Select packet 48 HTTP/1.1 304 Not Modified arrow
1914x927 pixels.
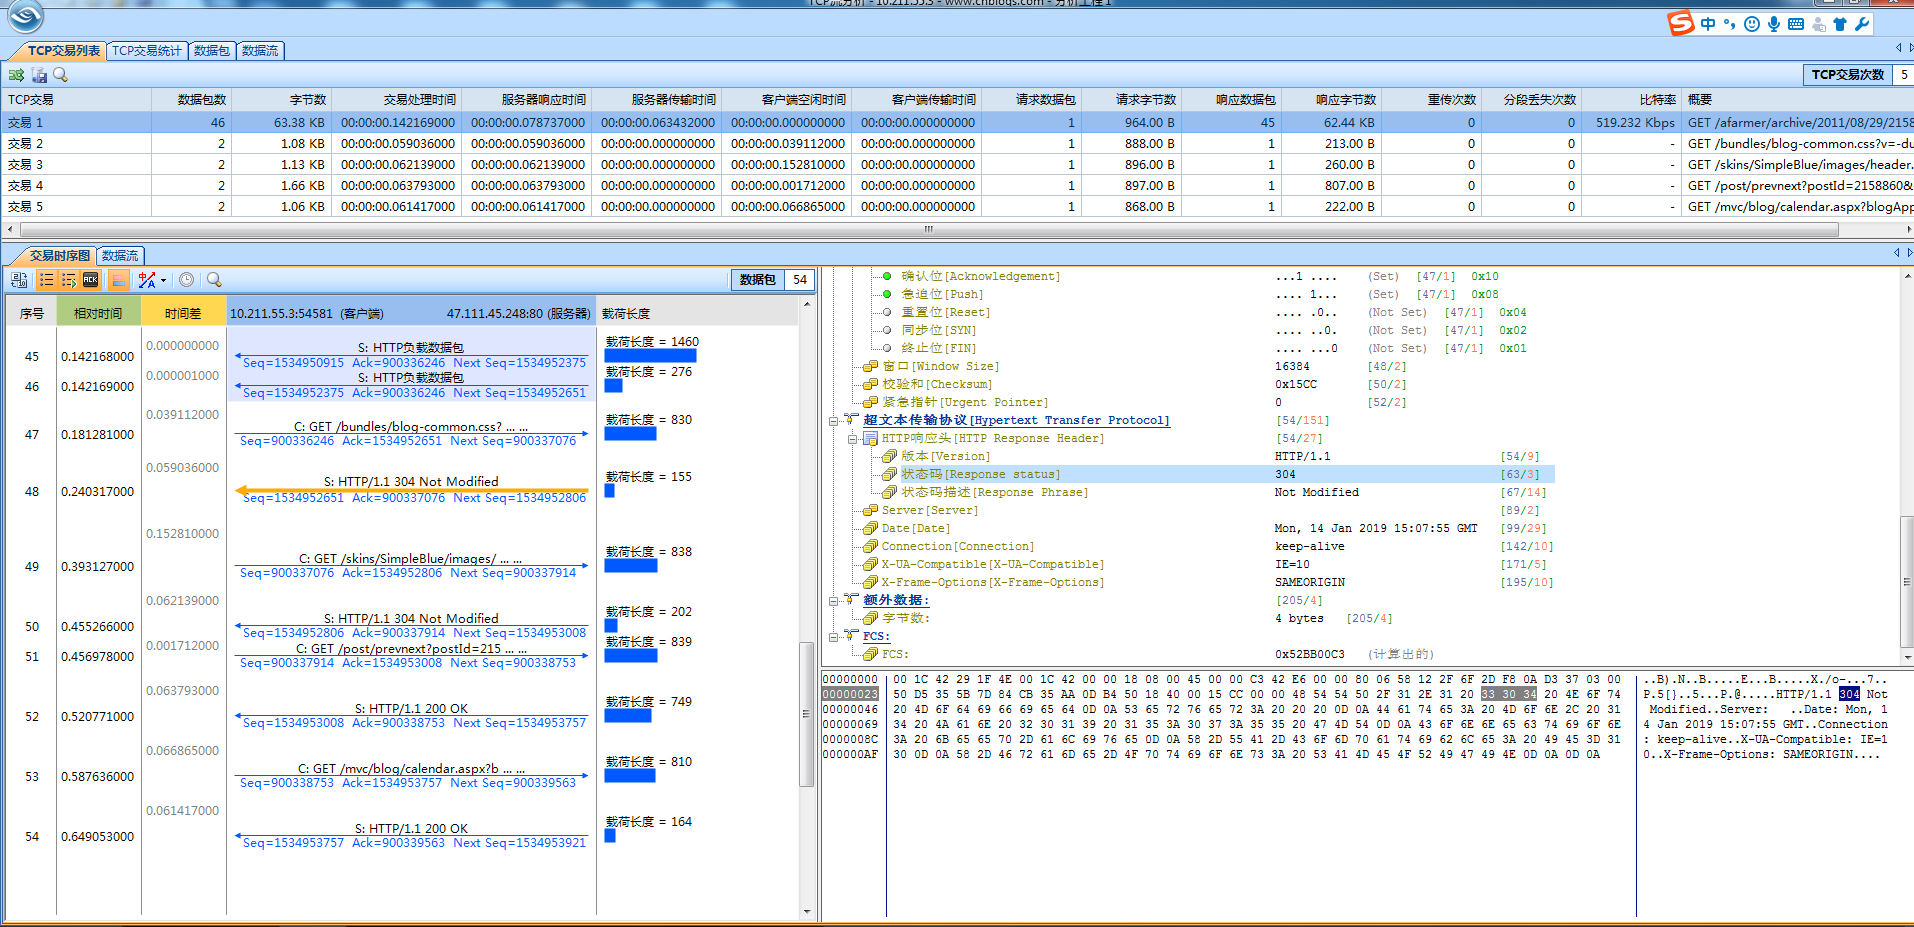(x=411, y=489)
